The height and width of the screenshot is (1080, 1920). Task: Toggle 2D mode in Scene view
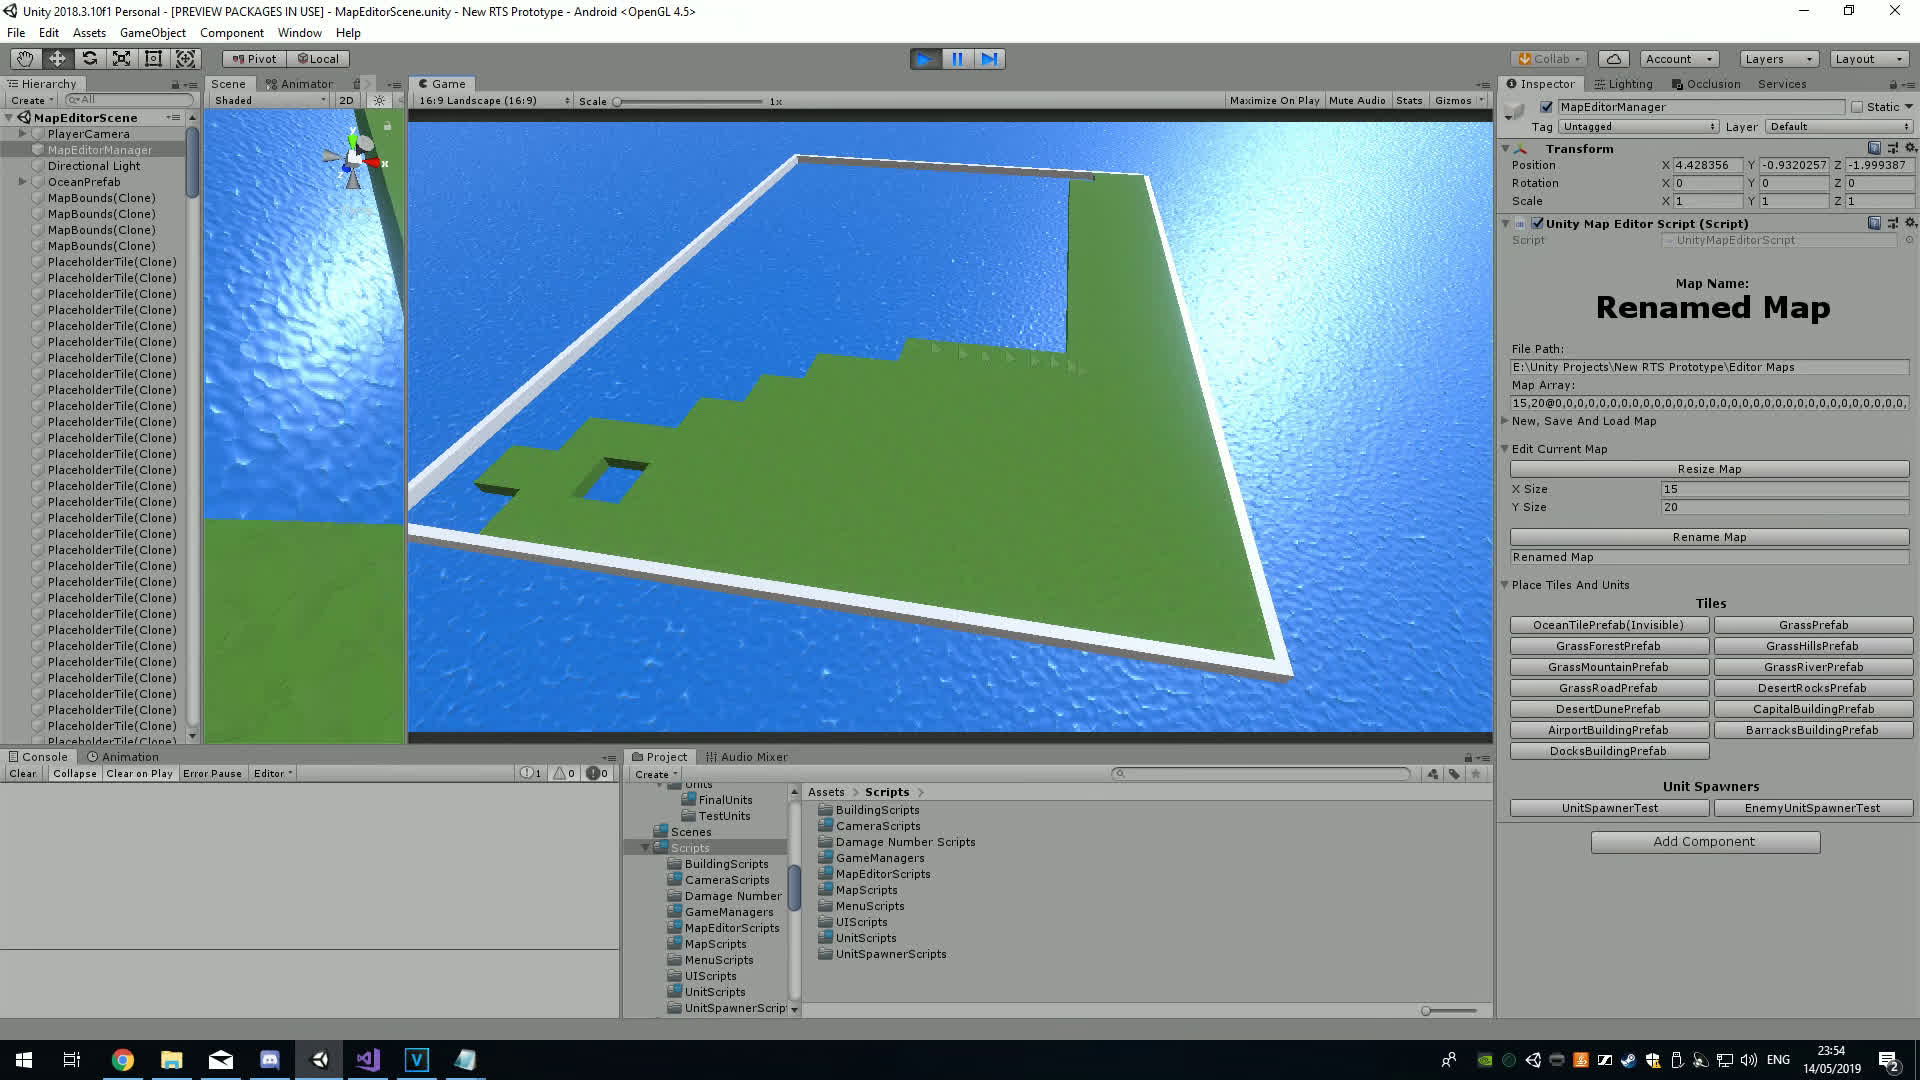pyautogui.click(x=346, y=100)
